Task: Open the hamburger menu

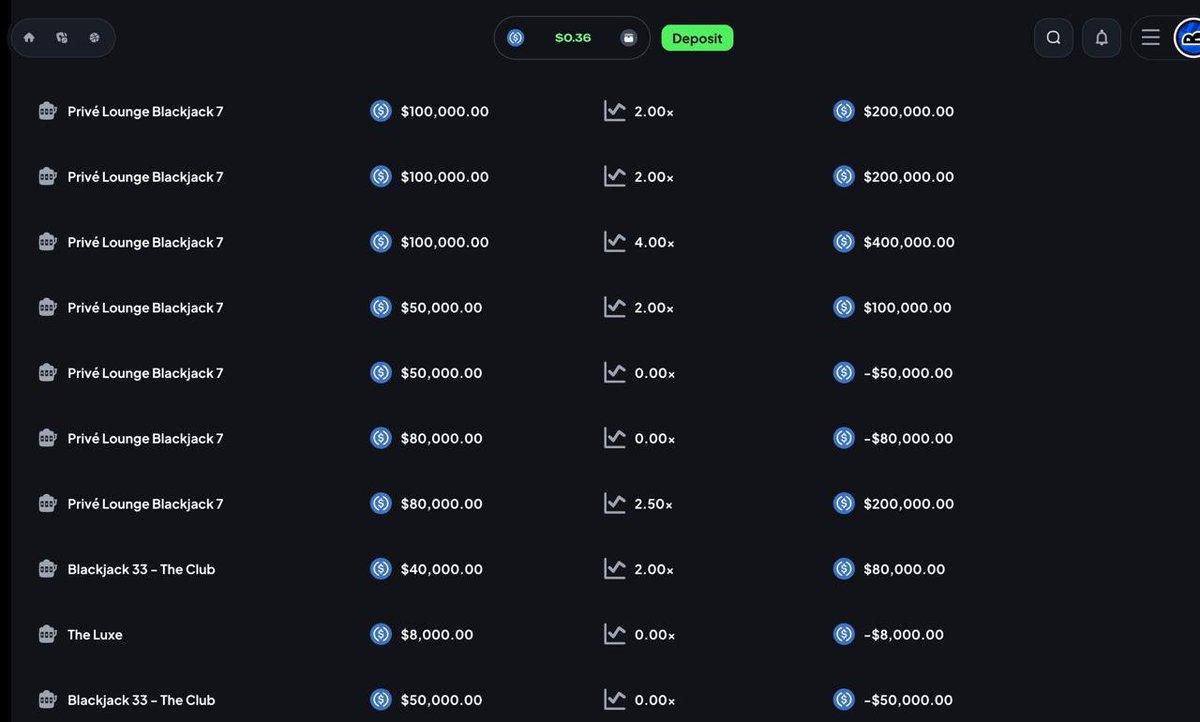Action: coord(1151,38)
